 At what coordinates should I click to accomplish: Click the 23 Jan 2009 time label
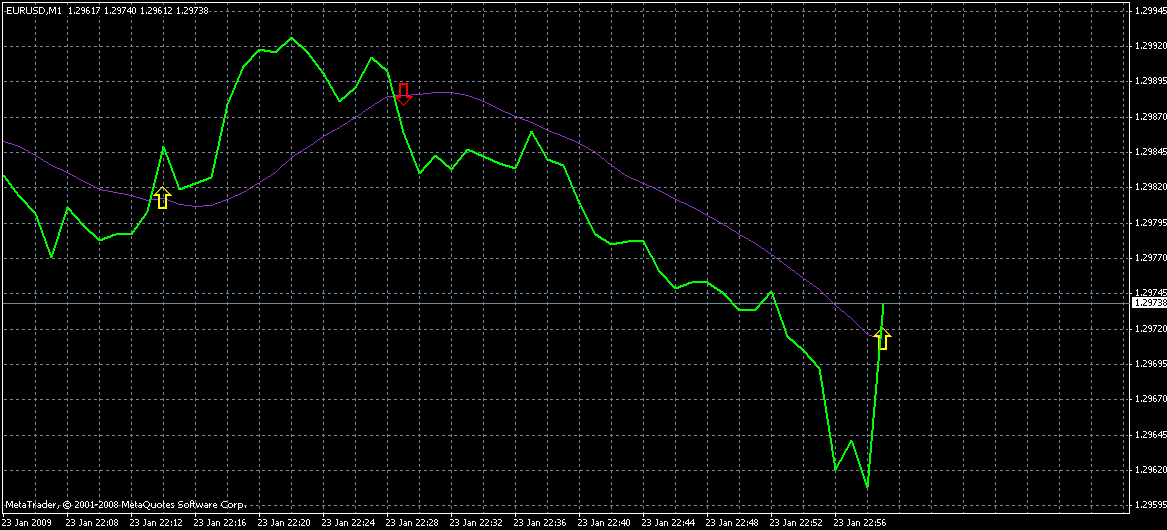25,523
